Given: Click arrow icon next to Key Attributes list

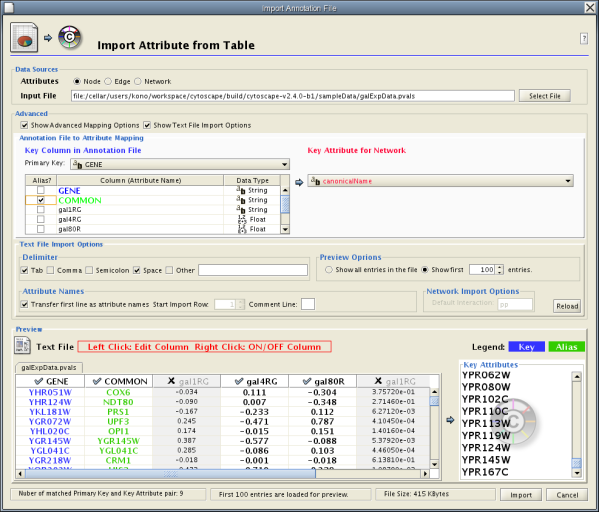Looking at the screenshot, I should [450, 420].
